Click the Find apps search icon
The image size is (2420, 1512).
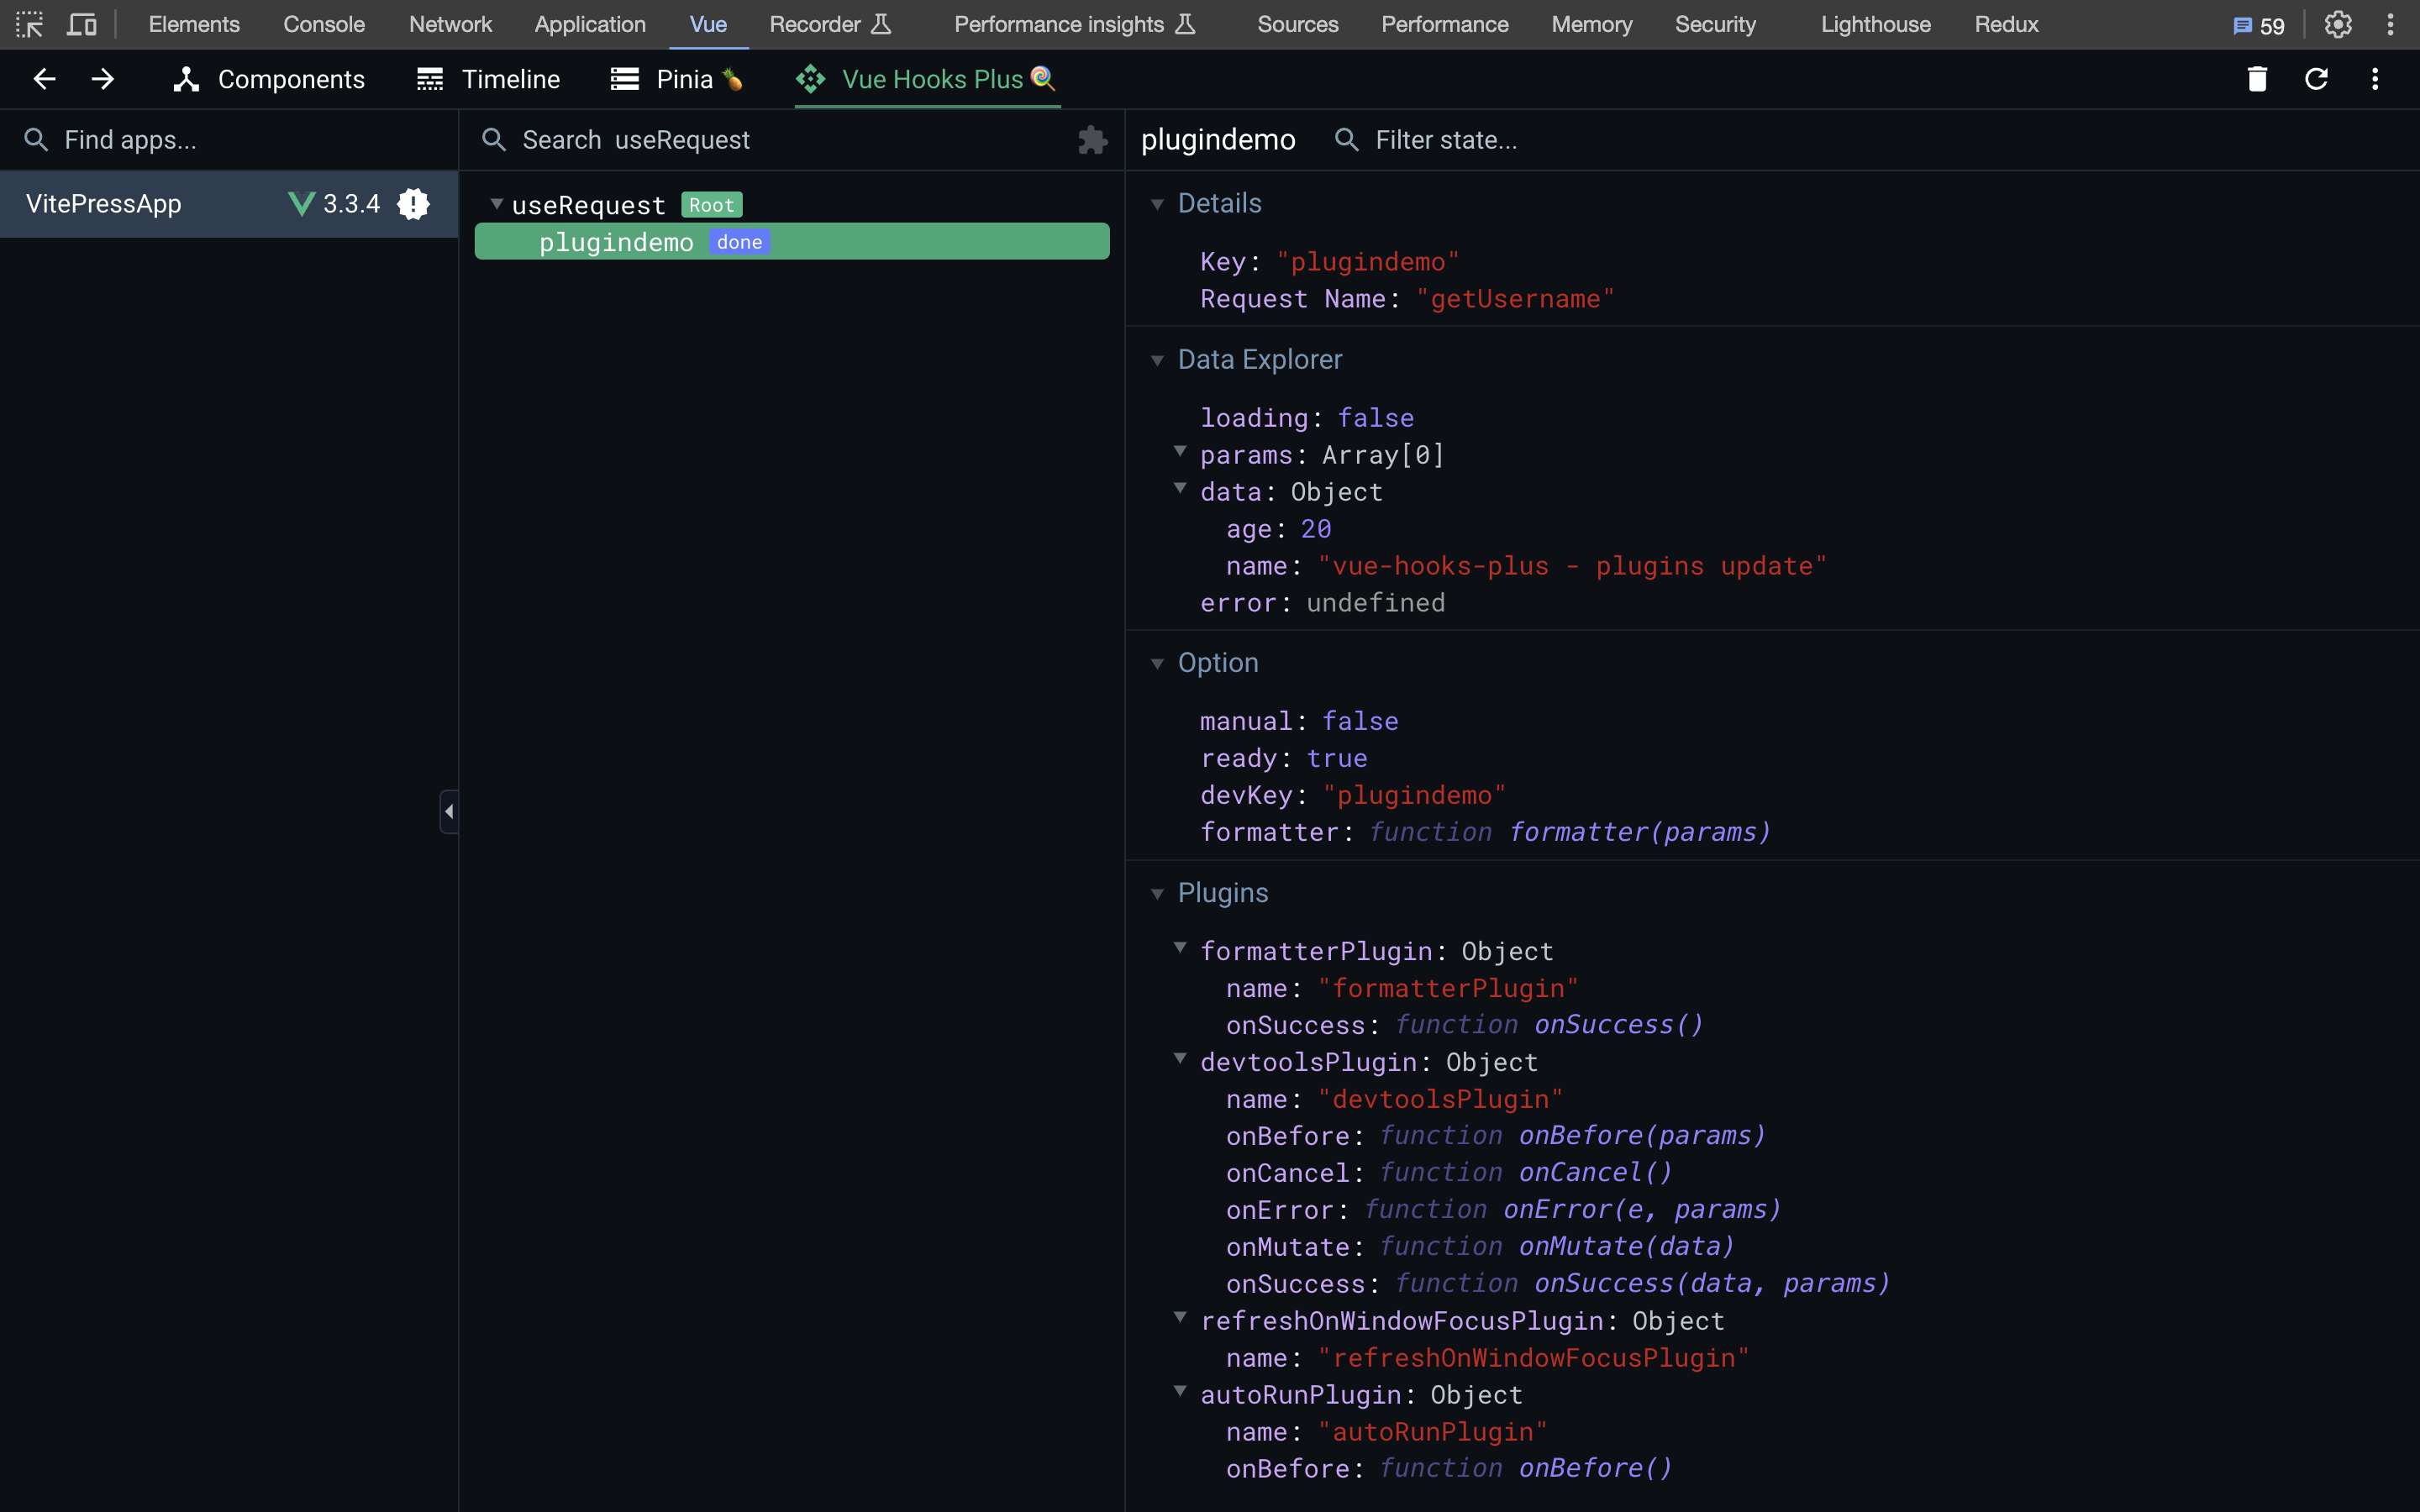(x=36, y=140)
